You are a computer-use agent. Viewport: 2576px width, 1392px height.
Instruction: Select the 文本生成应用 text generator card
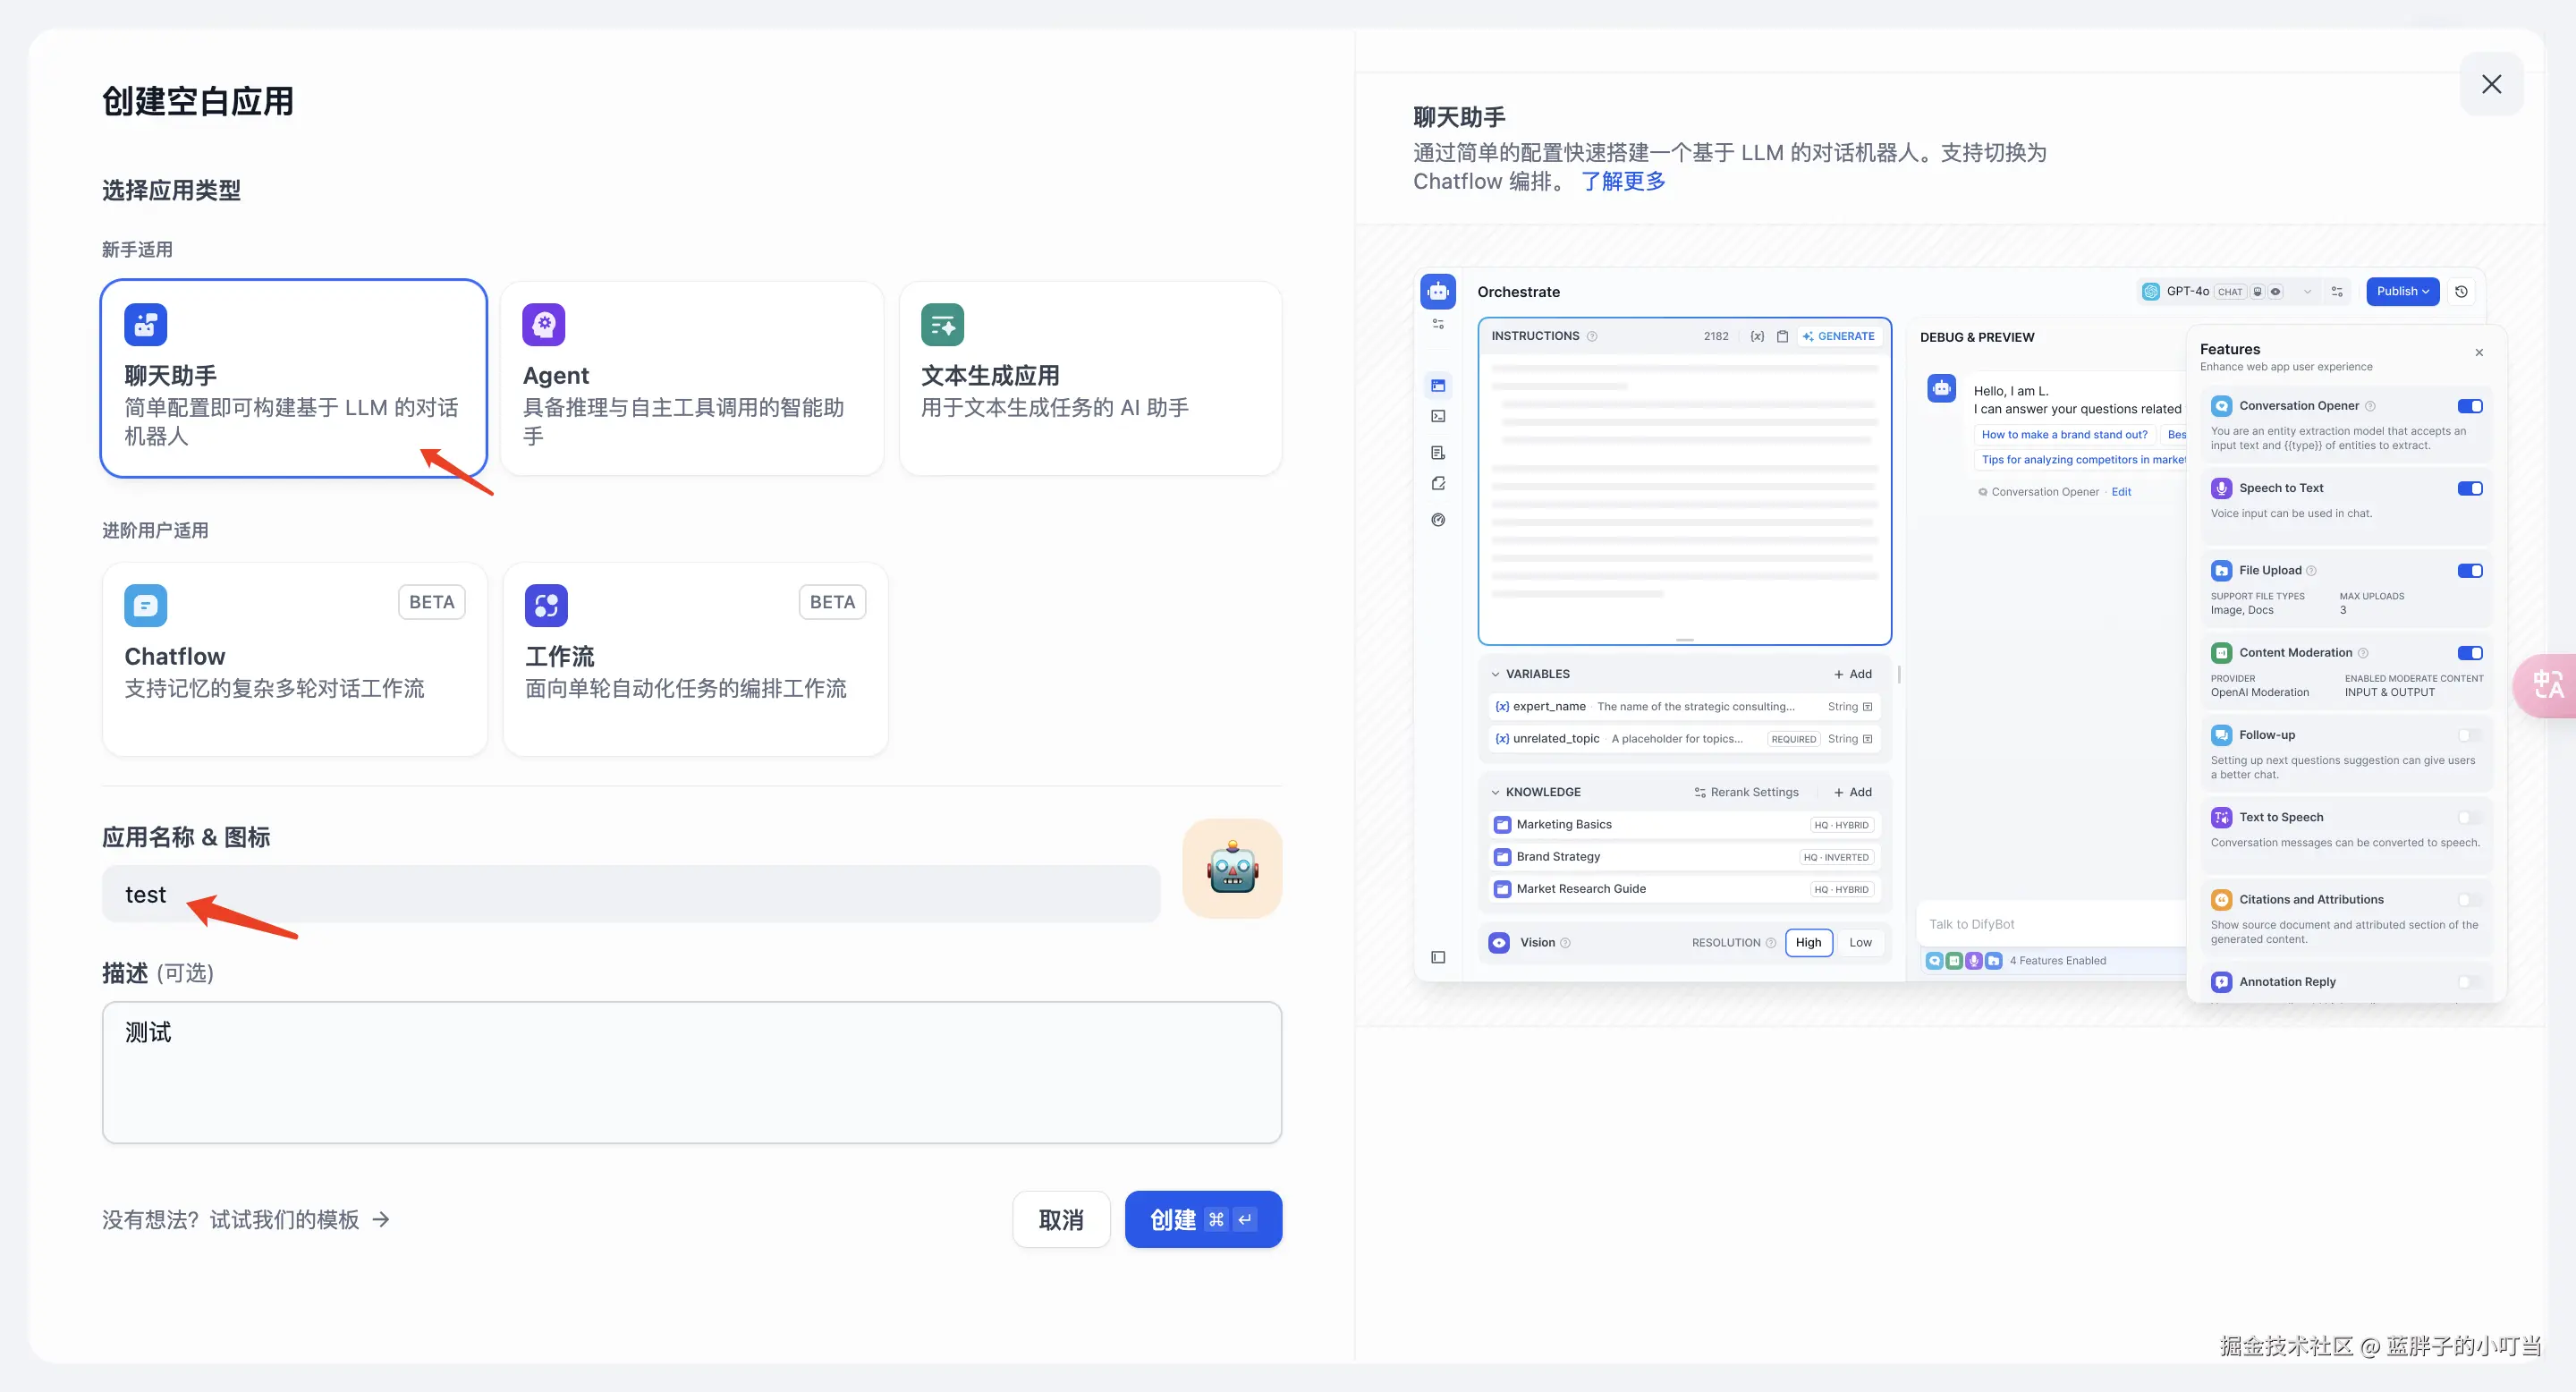[1089, 378]
